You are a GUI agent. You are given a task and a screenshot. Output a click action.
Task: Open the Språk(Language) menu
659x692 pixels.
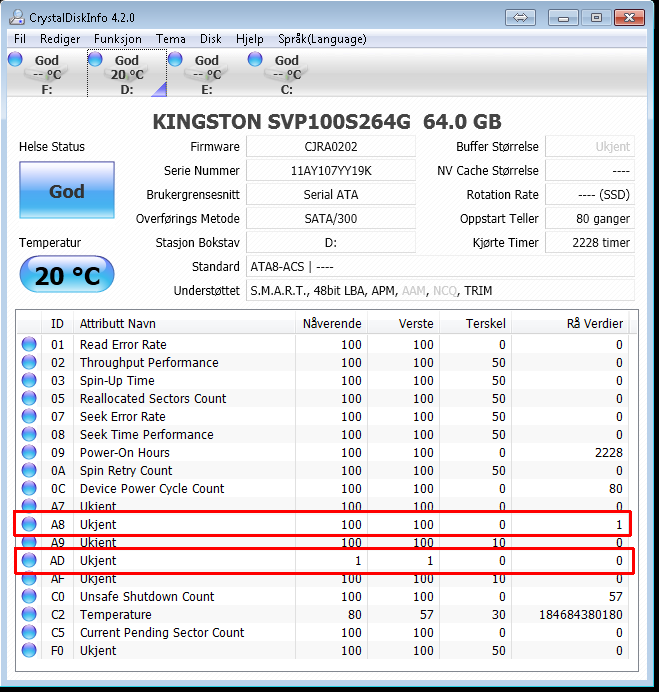pyautogui.click(x=322, y=39)
